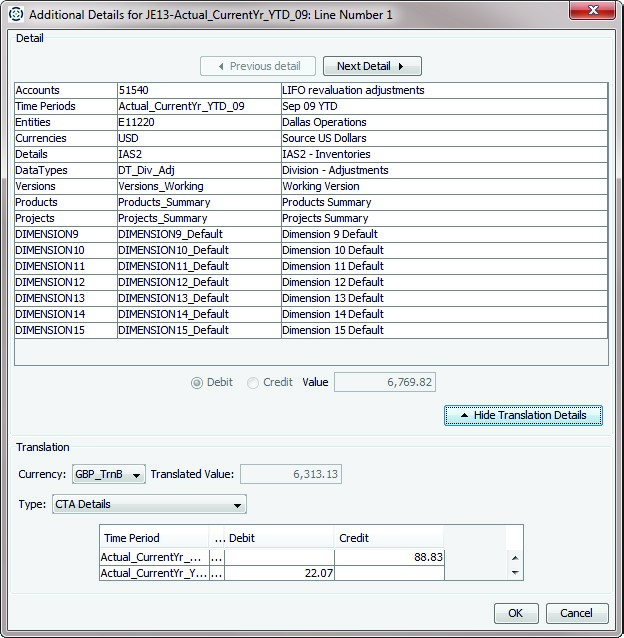Collapse with Hide Translation Details button
The image size is (624, 638).
tap(522, 415)
